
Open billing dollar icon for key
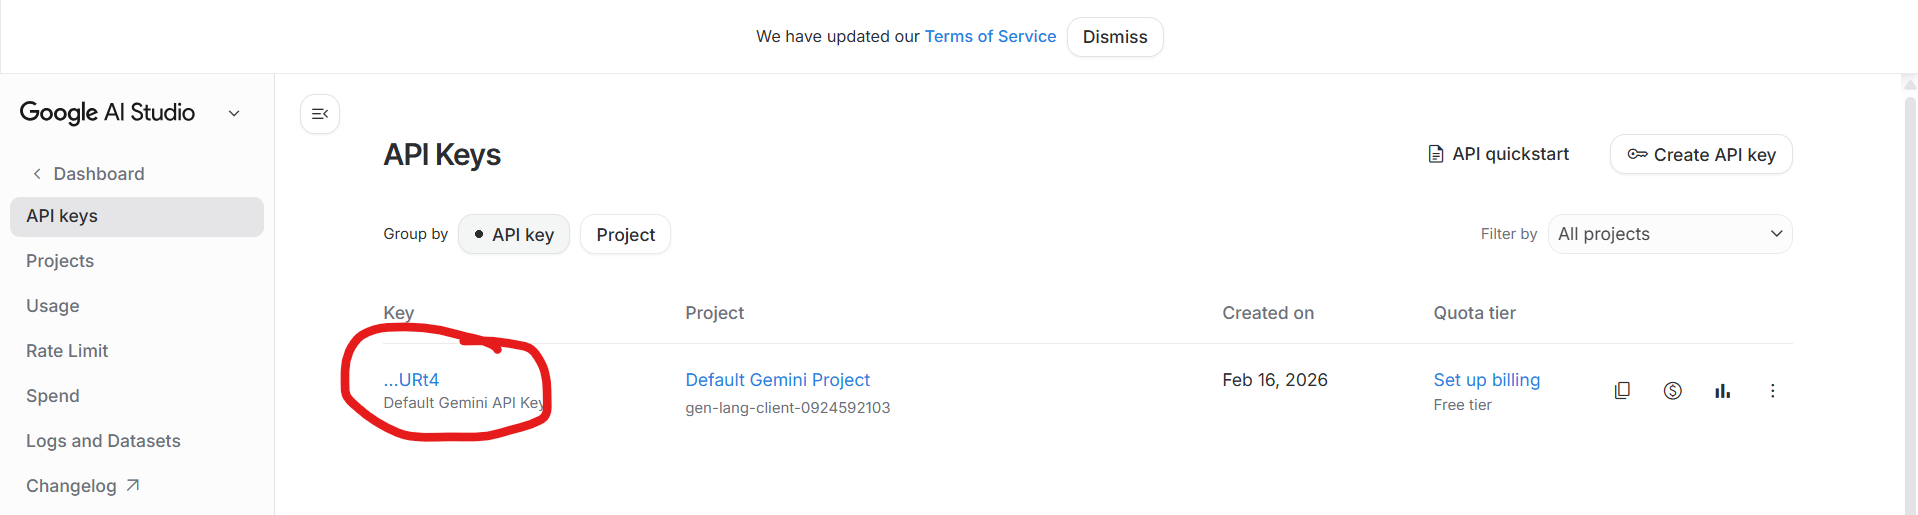coord(1672,391)
